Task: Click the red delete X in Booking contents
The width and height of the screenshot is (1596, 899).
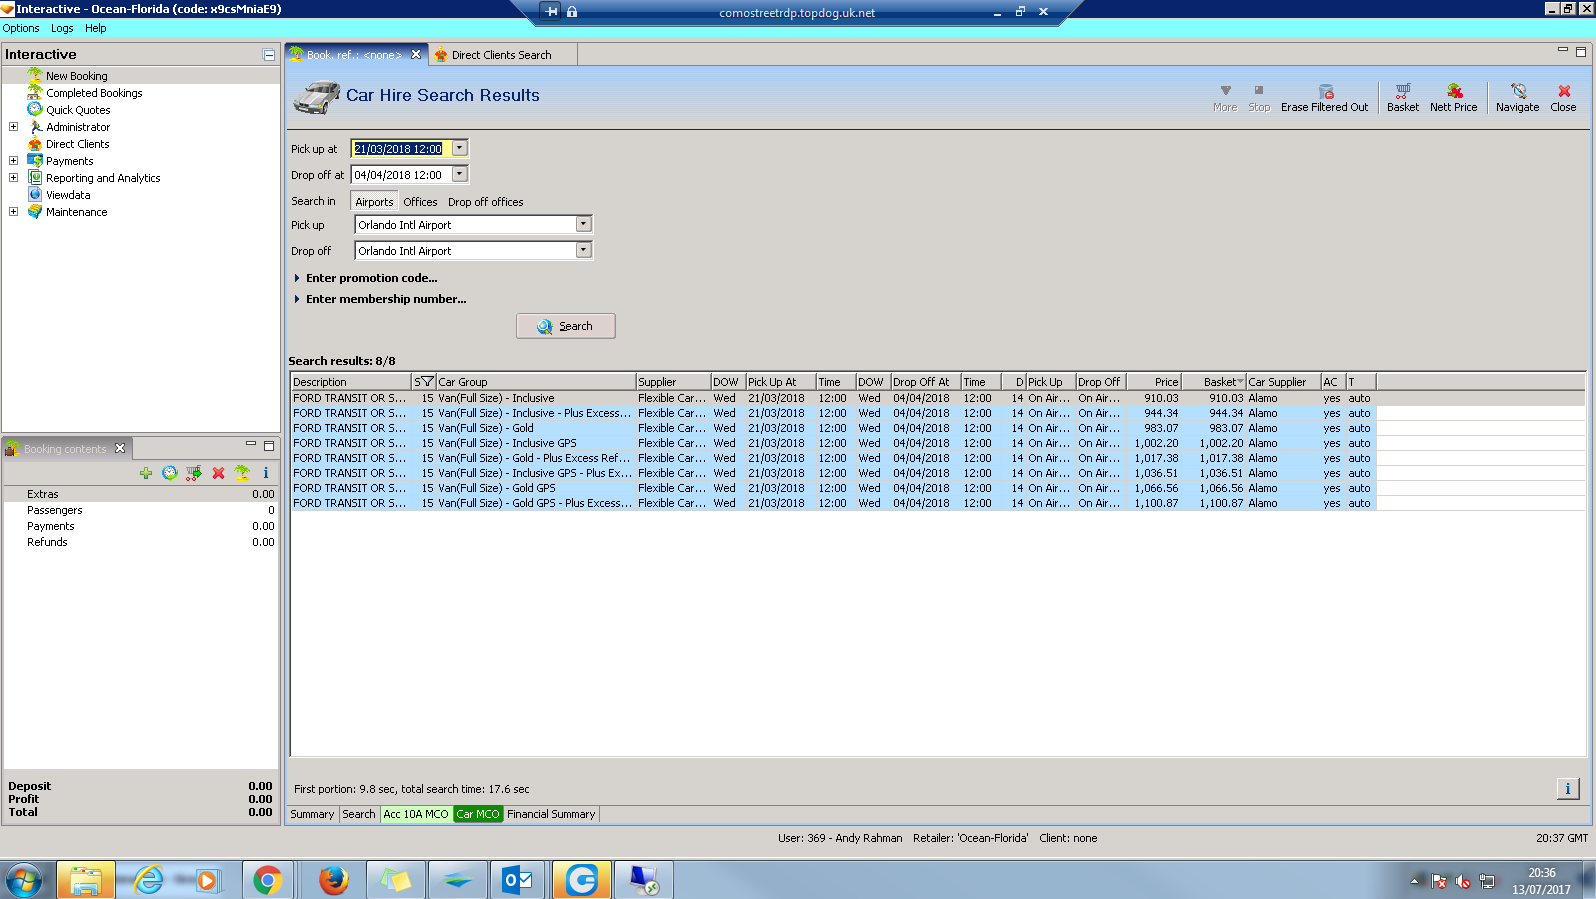Action: tap(218, 473)
